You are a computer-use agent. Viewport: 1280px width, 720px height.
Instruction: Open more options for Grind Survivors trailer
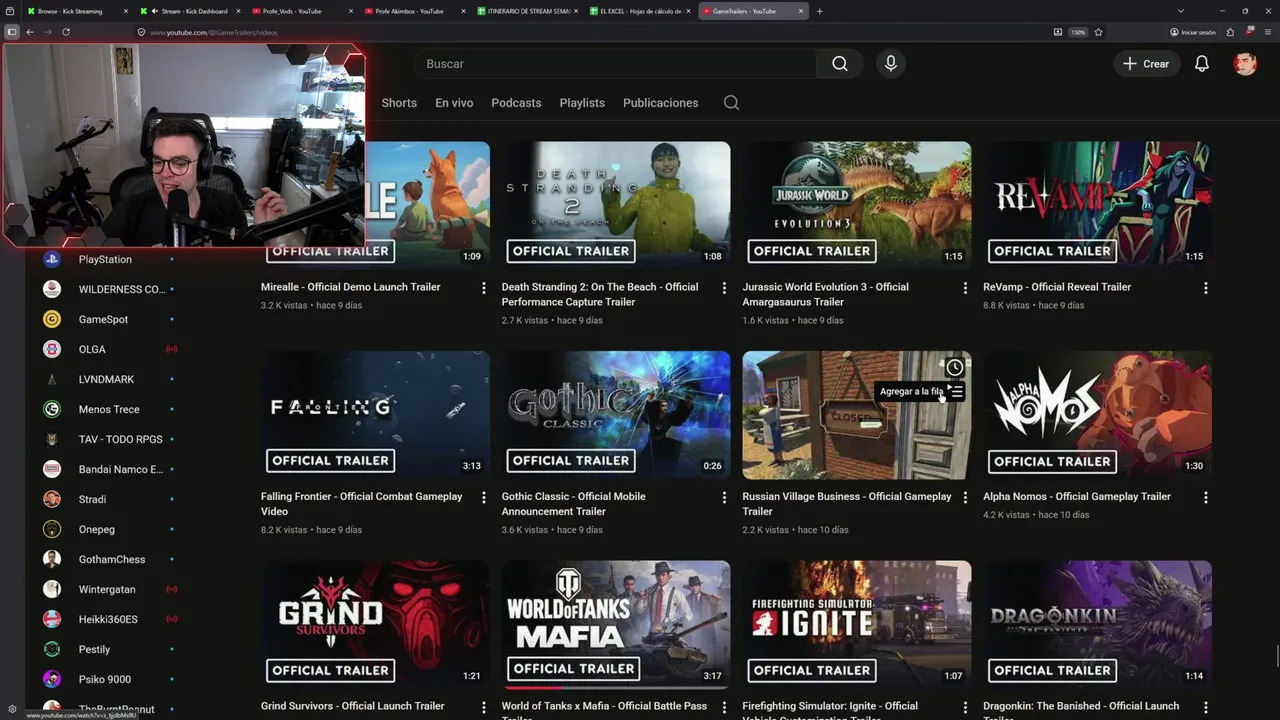[x=484, y=707]
